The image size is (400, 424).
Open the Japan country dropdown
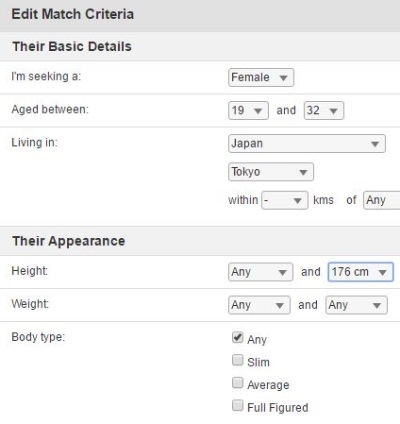[307, 144]
